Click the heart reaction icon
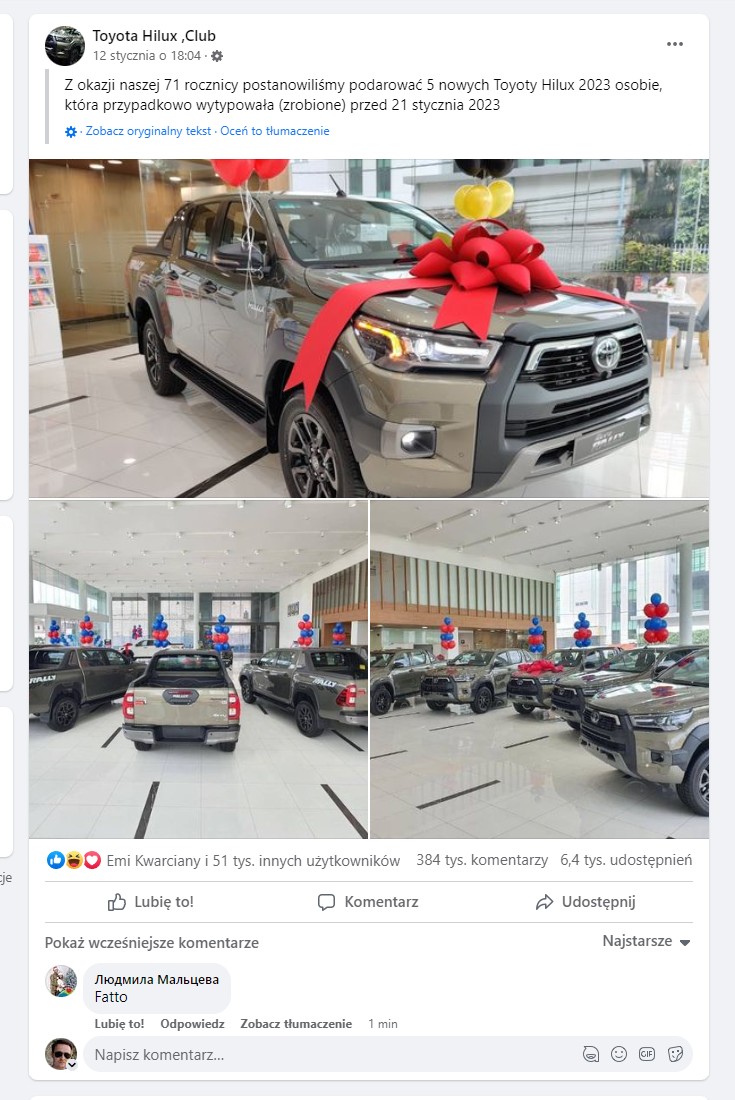 pos(93,860)
